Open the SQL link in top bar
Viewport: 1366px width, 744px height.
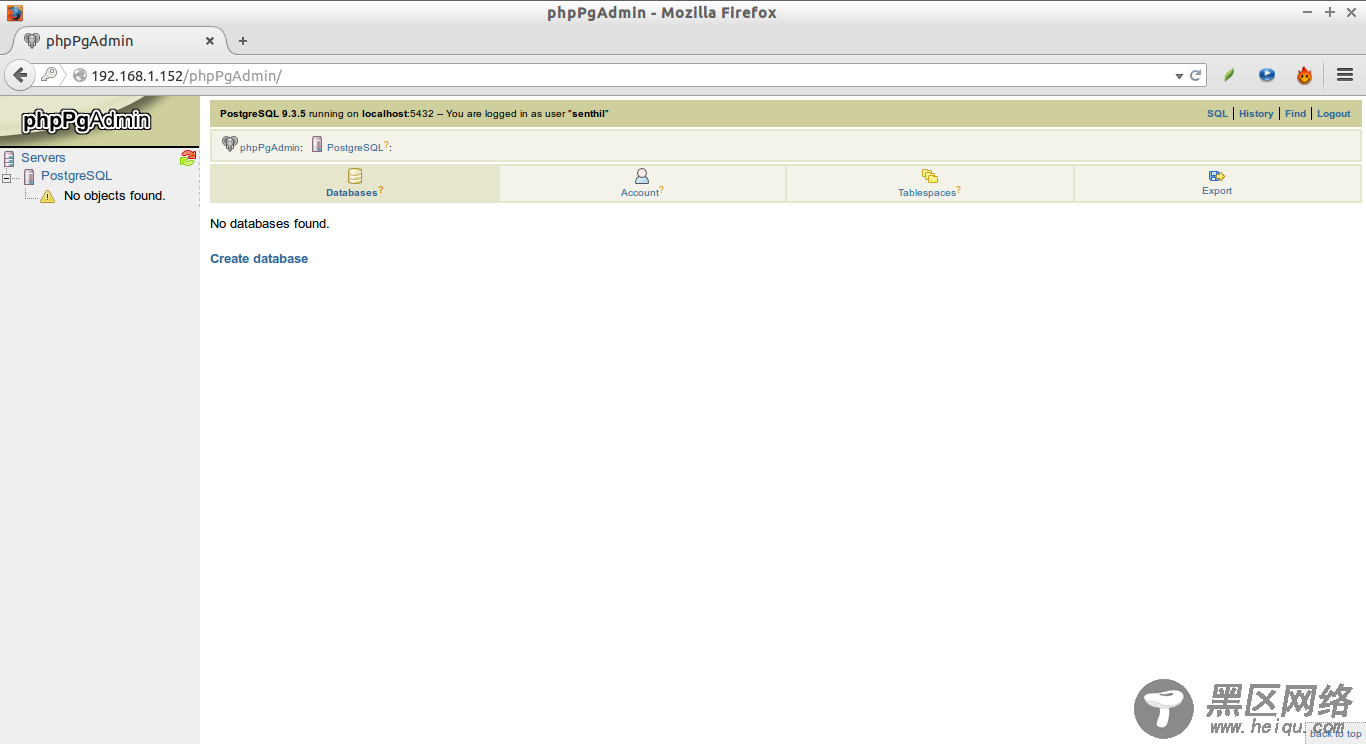1217,114
